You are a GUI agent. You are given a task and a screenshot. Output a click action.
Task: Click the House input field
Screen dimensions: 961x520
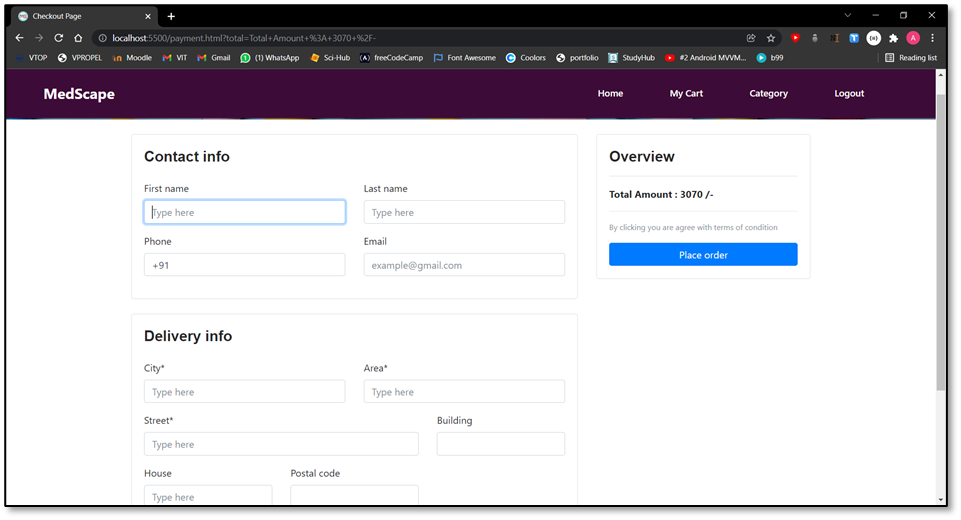(208, 495)
